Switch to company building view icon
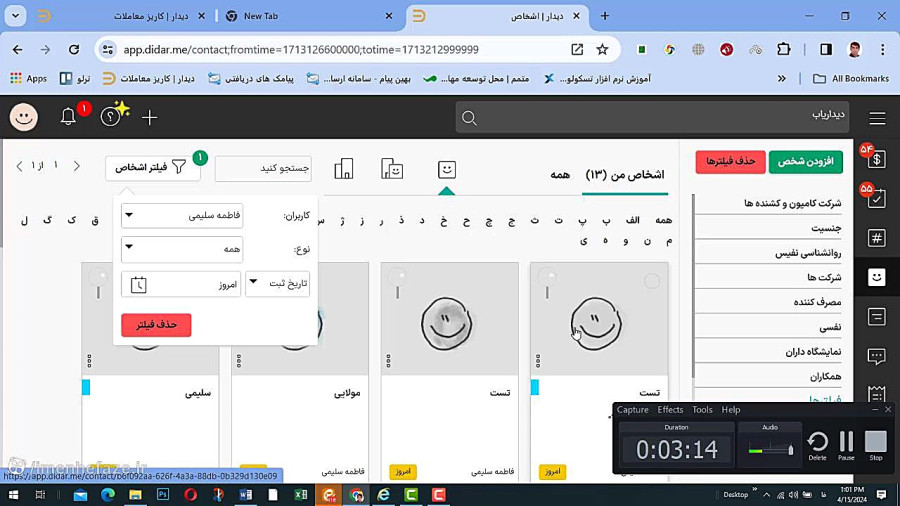900x506 pixels. (344, 169)
